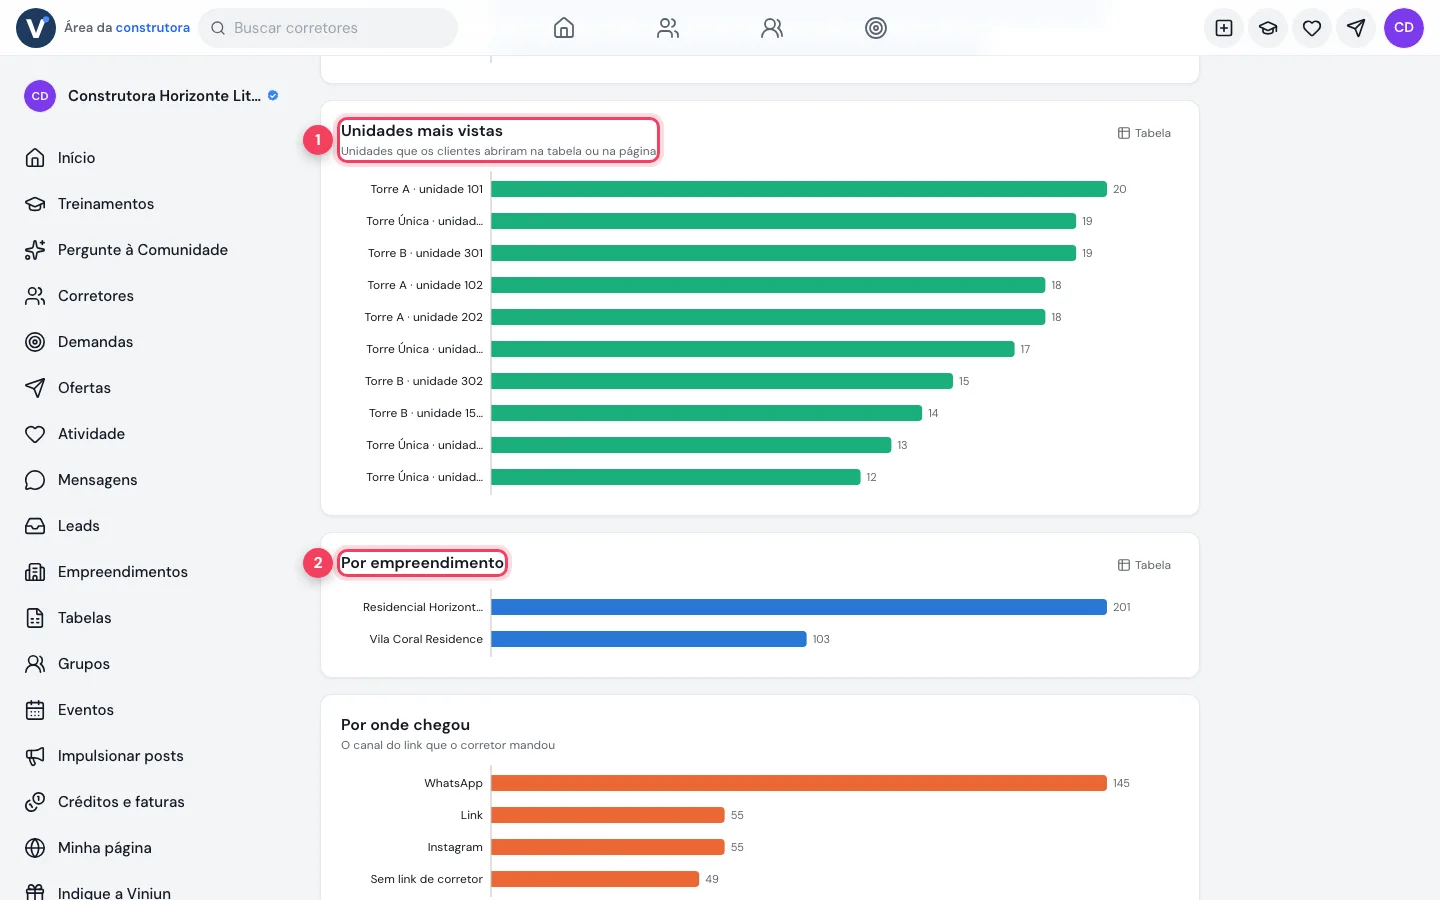Click the orange WhatsApp channel bar
Image resolution: width=1440 pixels, height=900 pixels.
click(x=799, y=783)
